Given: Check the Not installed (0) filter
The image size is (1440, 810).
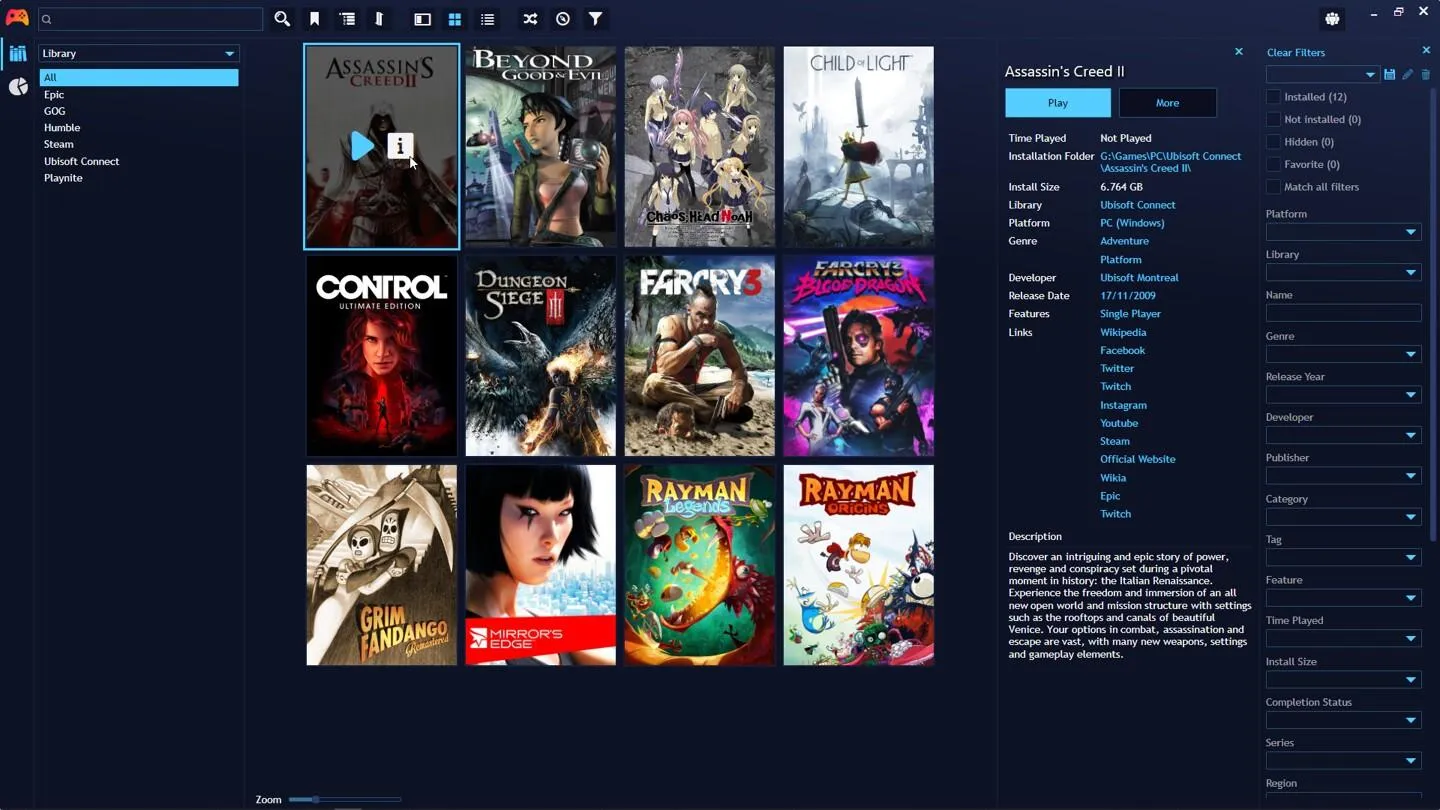Looking at the screenshot, I should click(x=1273, y=119).
